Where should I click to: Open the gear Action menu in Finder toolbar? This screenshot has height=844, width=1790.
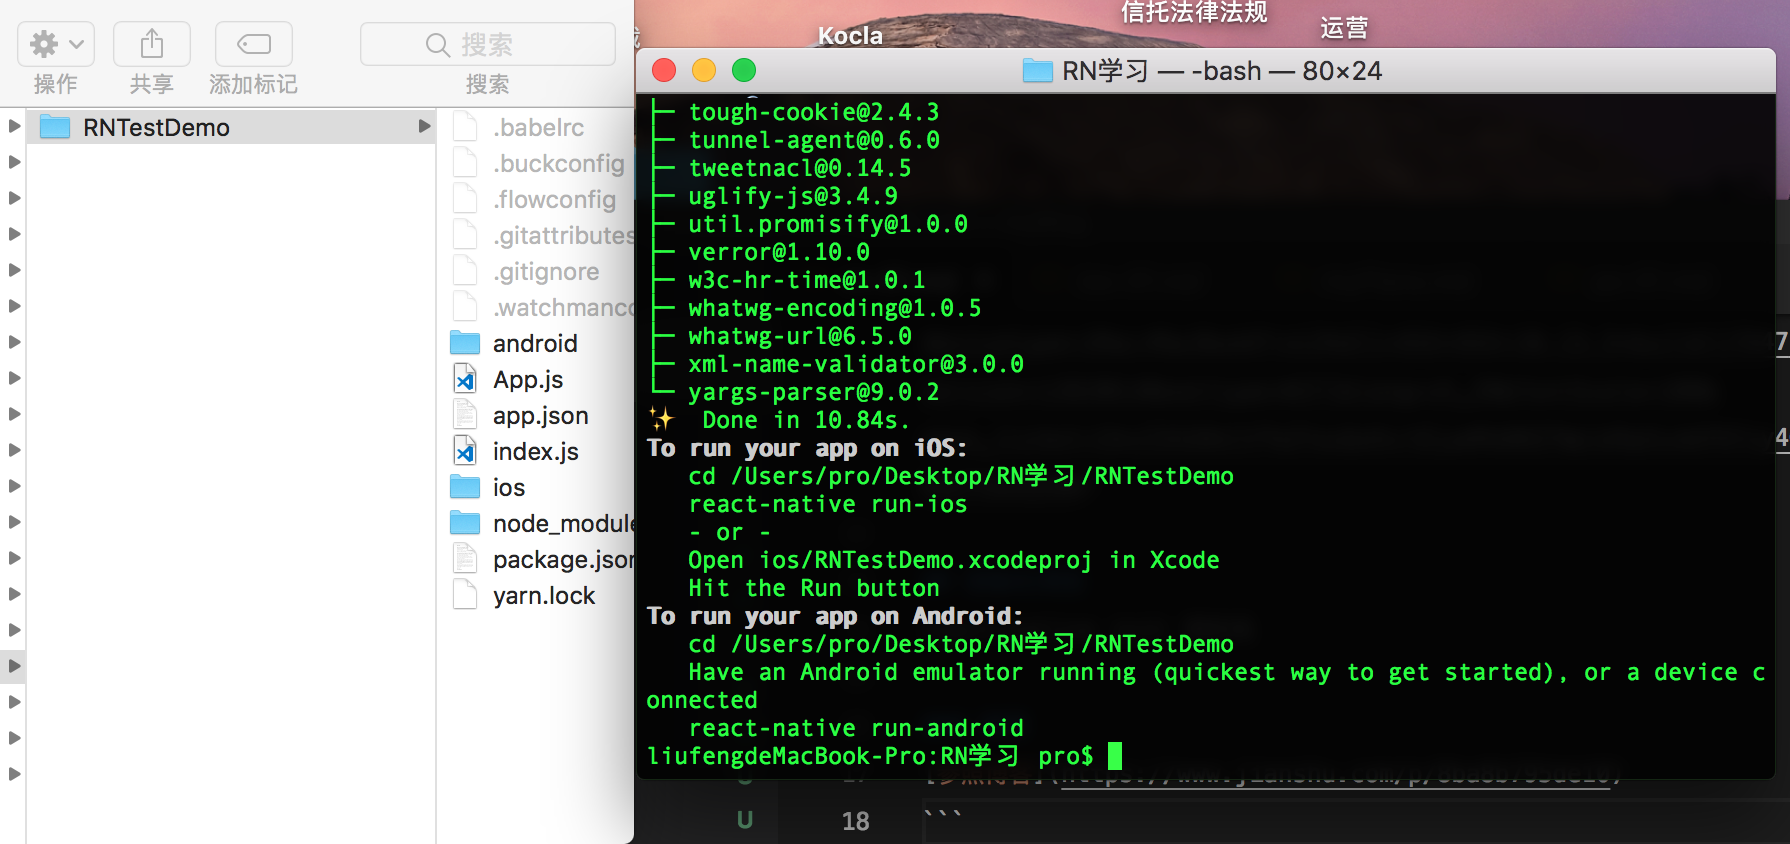tap(56, 44)
